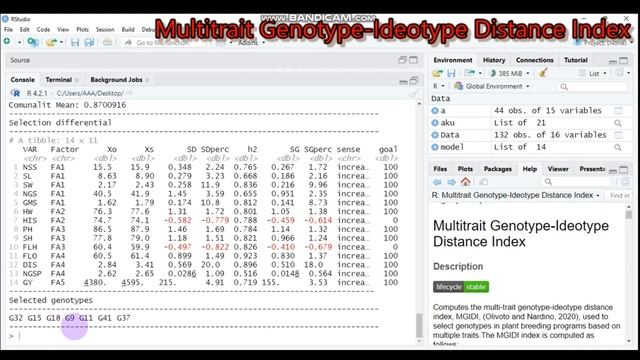
Task: Open the Addins dropdown
Action: [251, 42]
